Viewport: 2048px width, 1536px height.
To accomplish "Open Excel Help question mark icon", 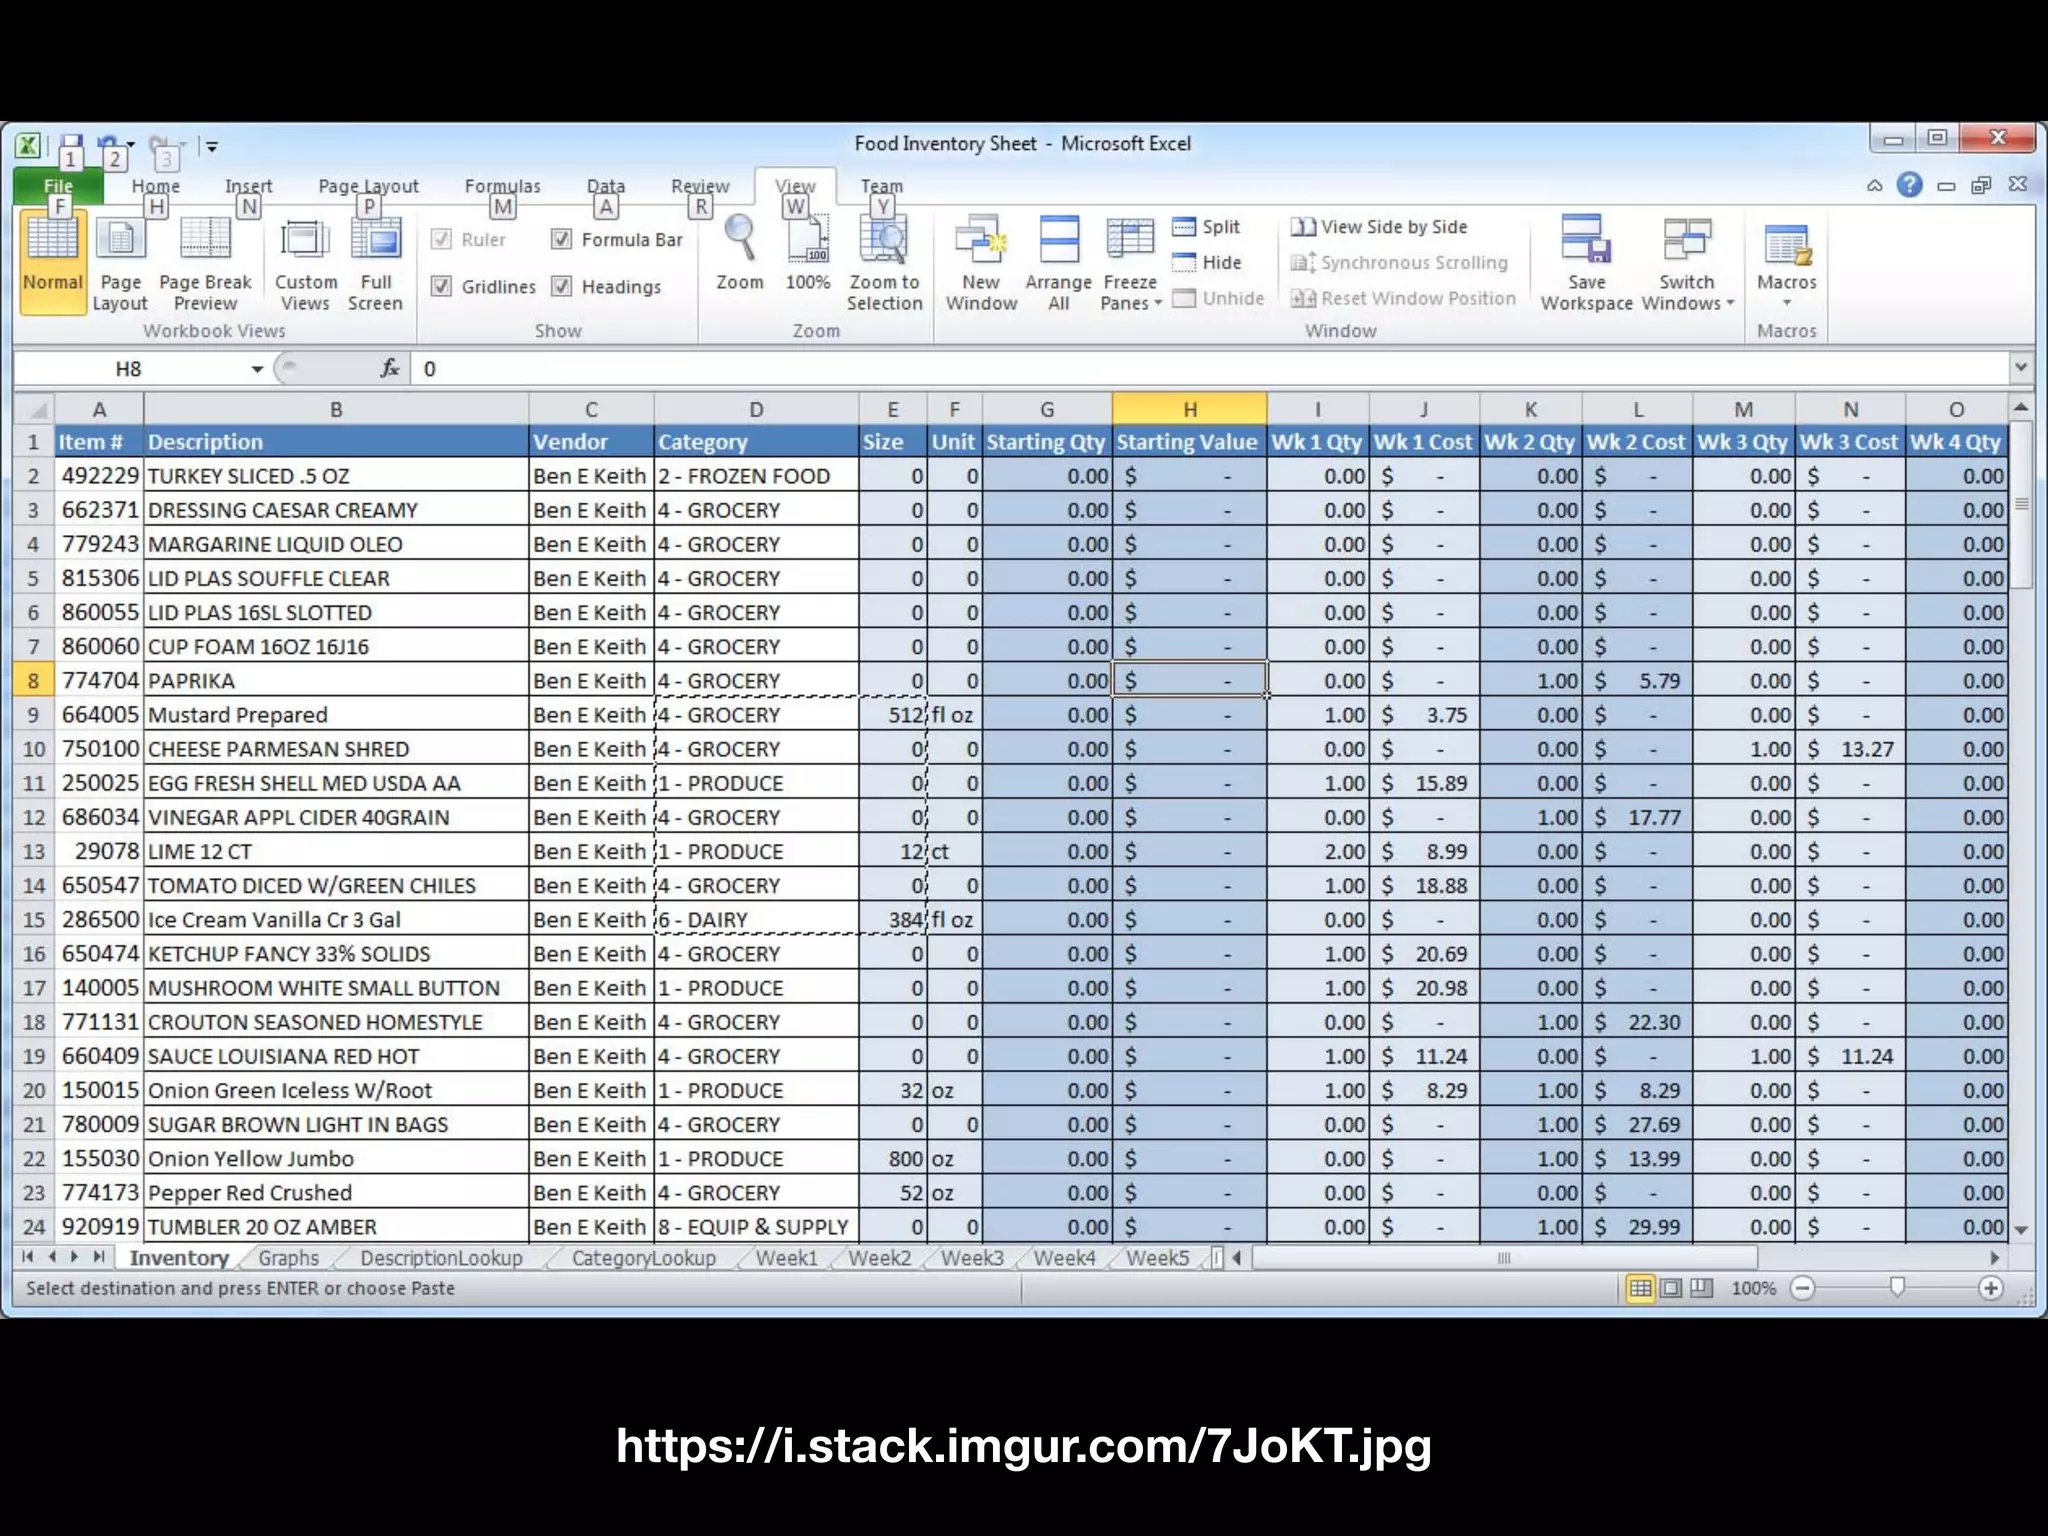I will tap(1909, 185).
